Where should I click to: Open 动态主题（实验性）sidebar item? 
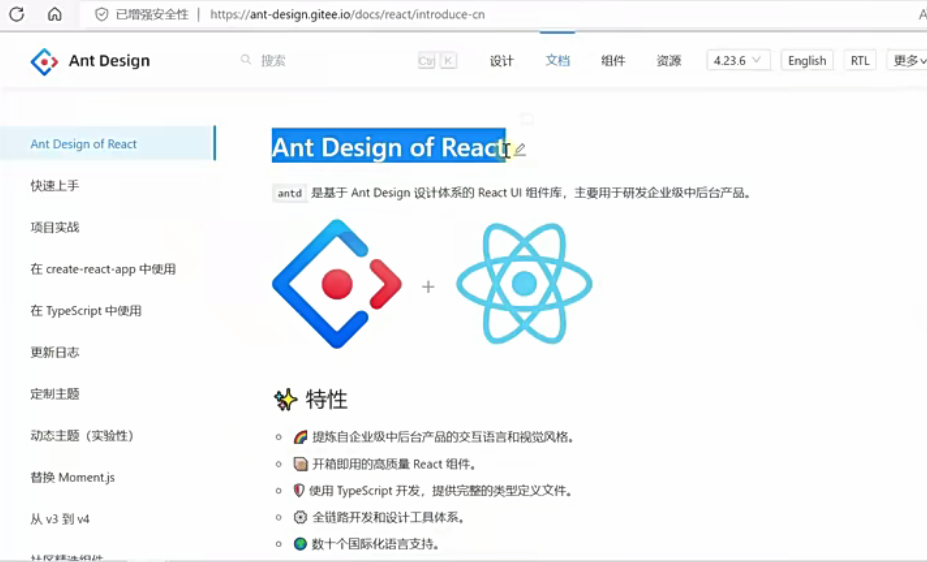click(x=83, y=436)
